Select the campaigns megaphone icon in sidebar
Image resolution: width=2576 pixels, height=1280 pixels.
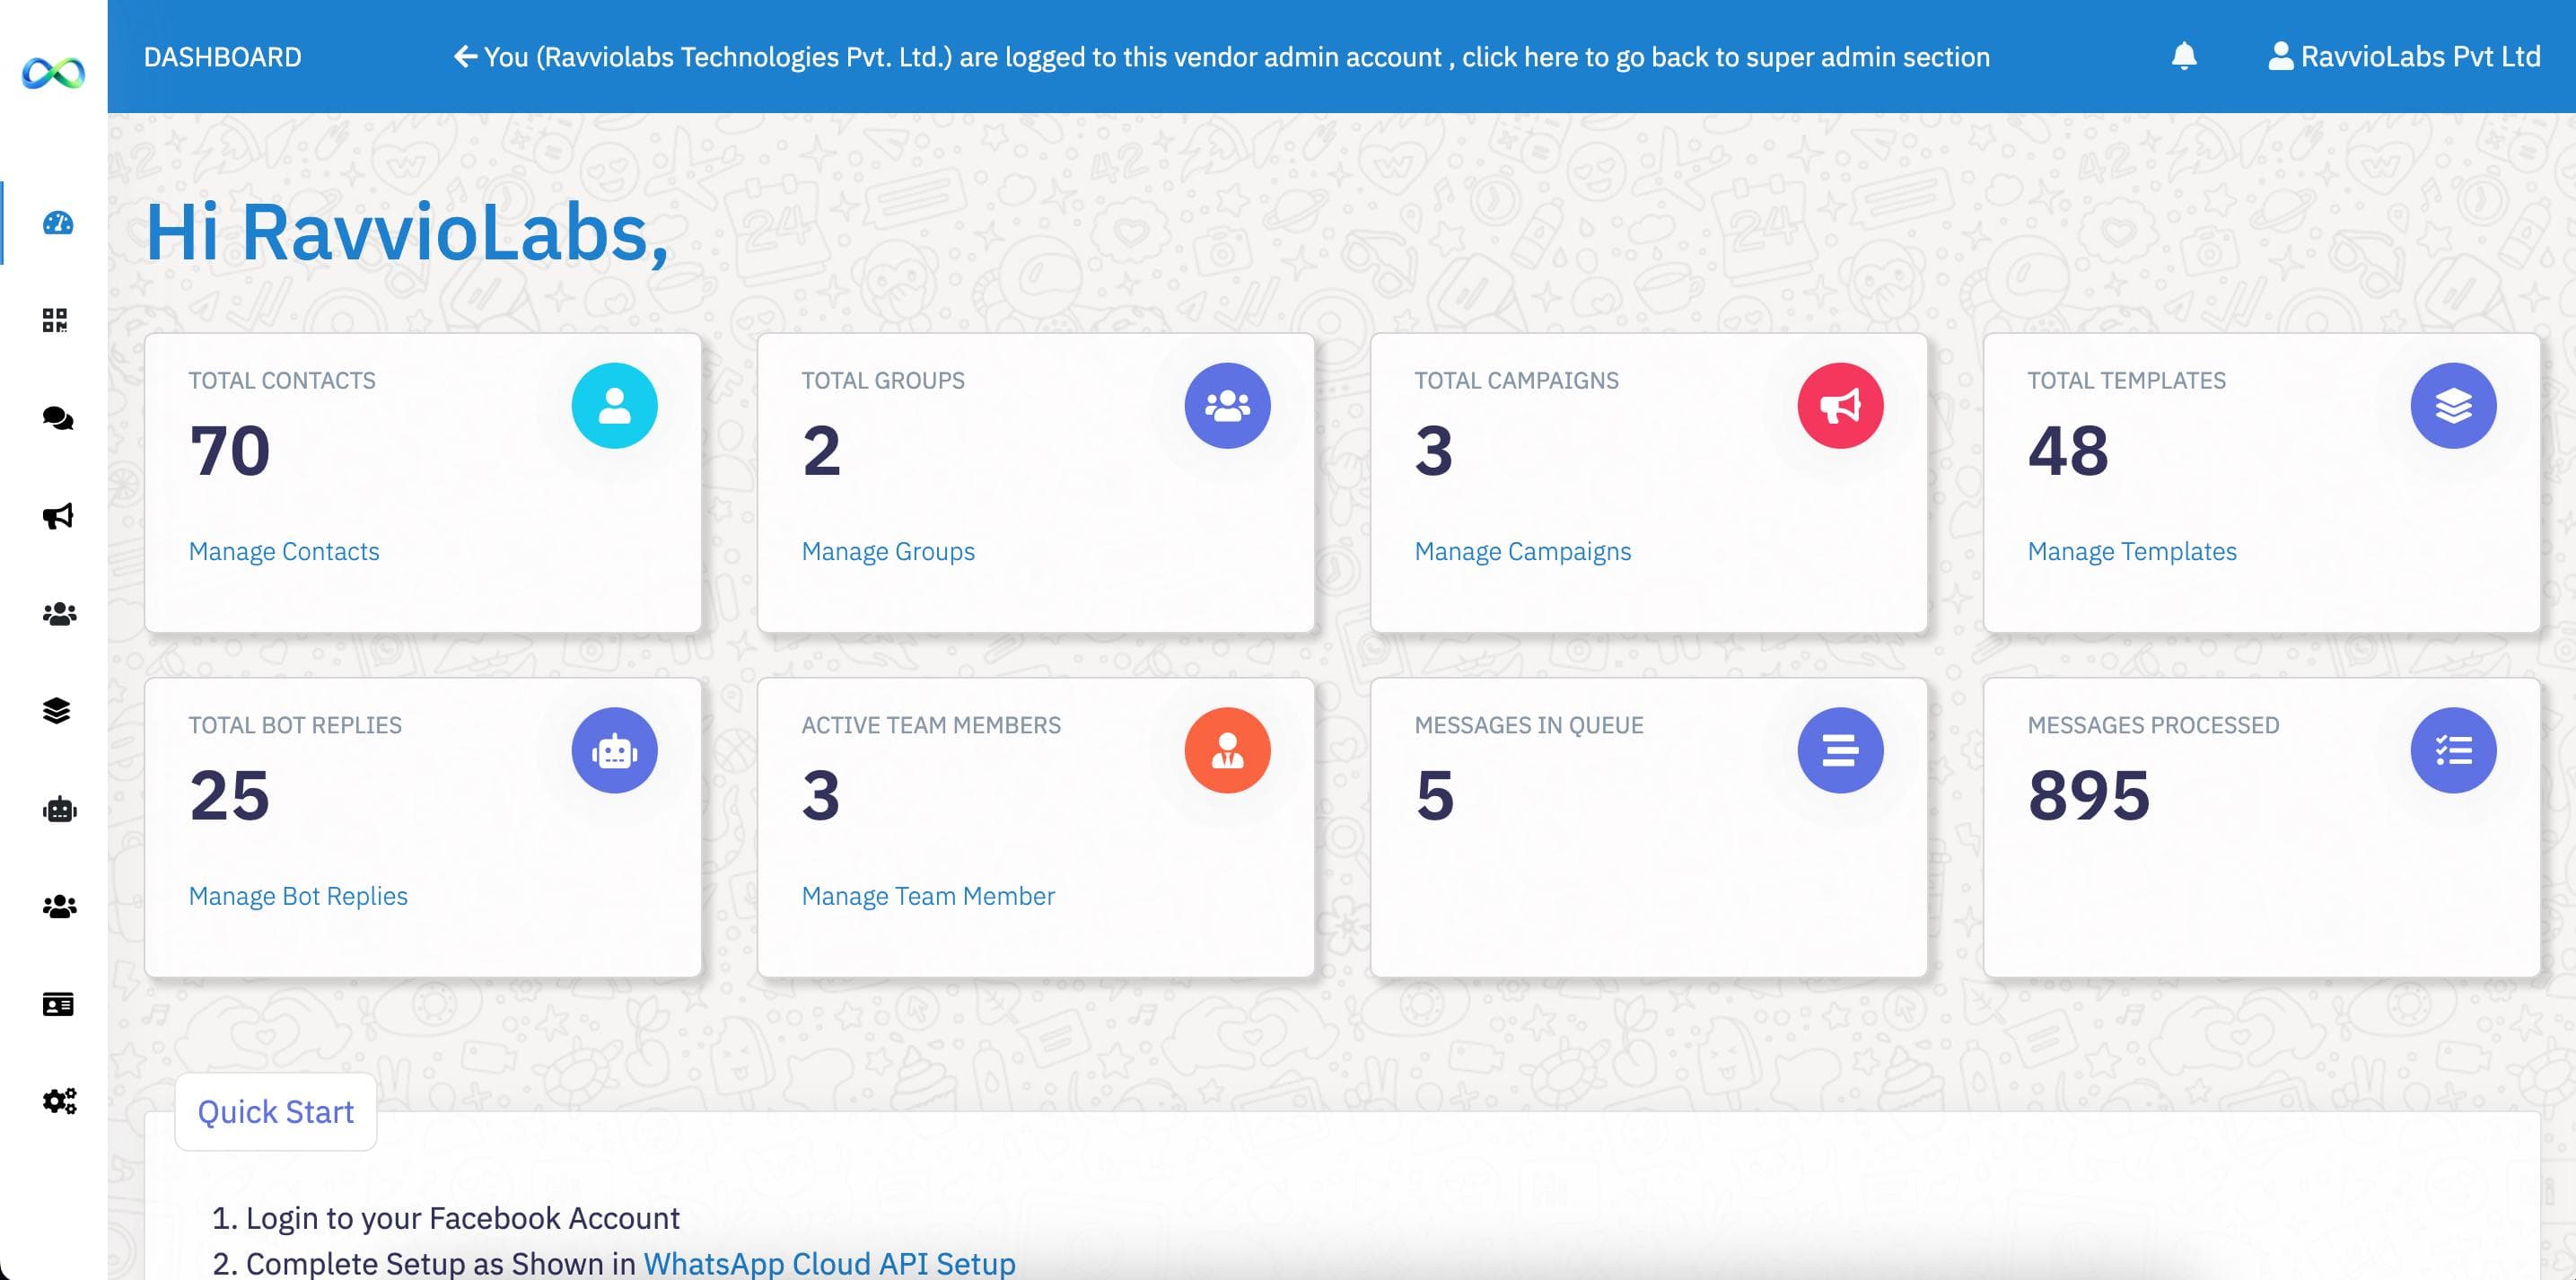59,515
